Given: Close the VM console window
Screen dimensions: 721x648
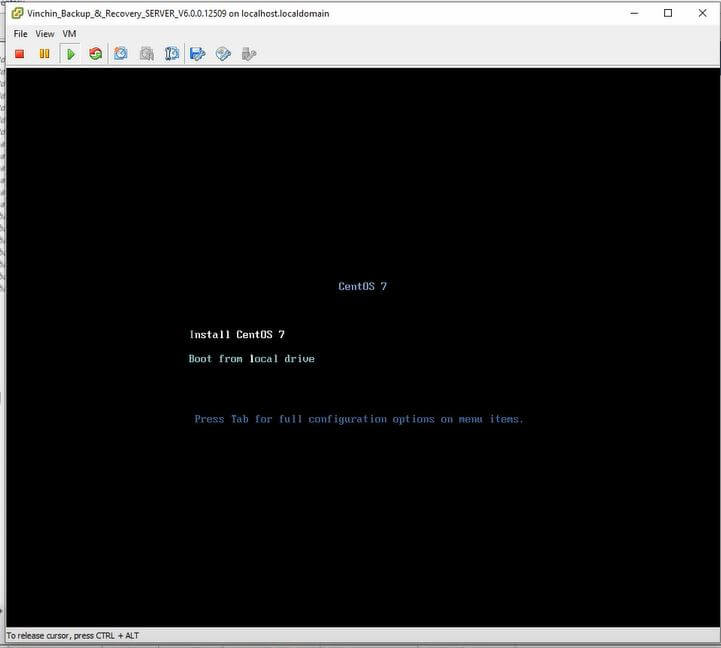Looking at the screenshot, I should click(702, 13).
